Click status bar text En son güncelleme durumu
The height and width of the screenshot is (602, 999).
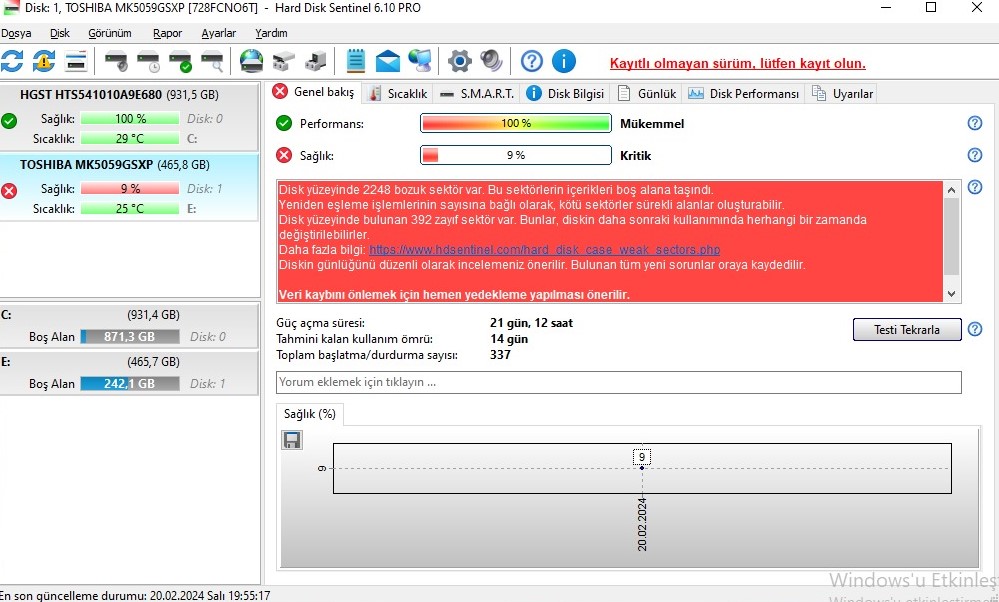[x=134, y=596]
